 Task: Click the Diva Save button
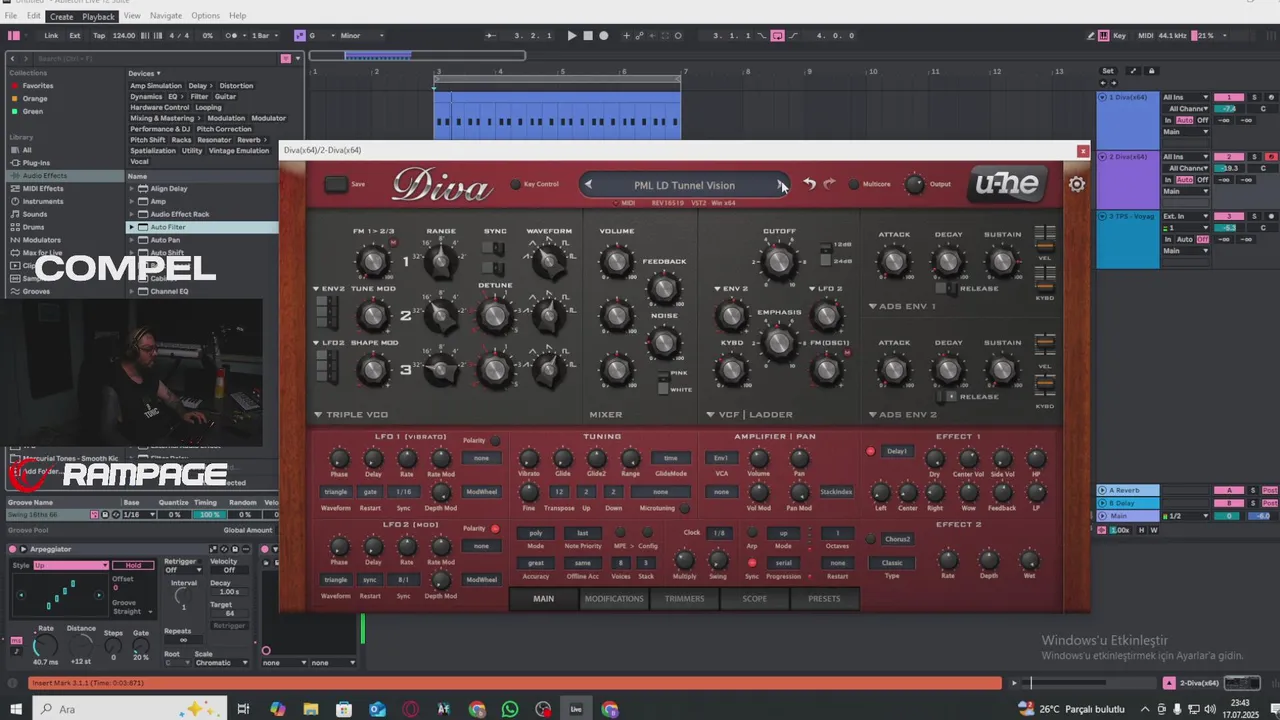[336, 184]
